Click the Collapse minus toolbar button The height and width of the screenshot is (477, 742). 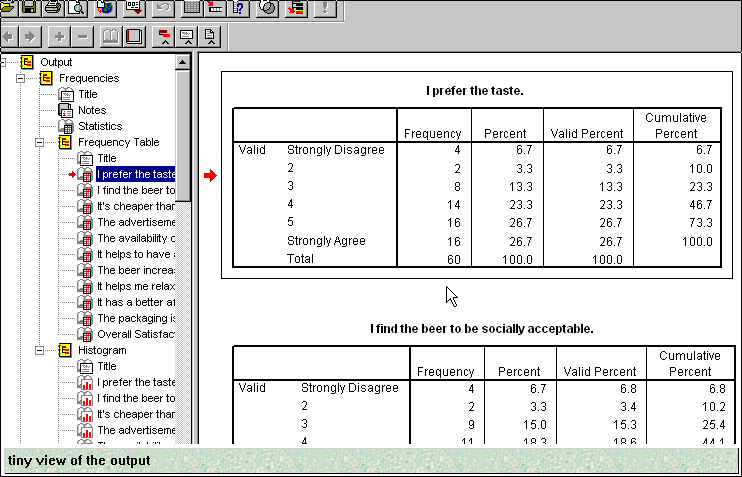82,37
